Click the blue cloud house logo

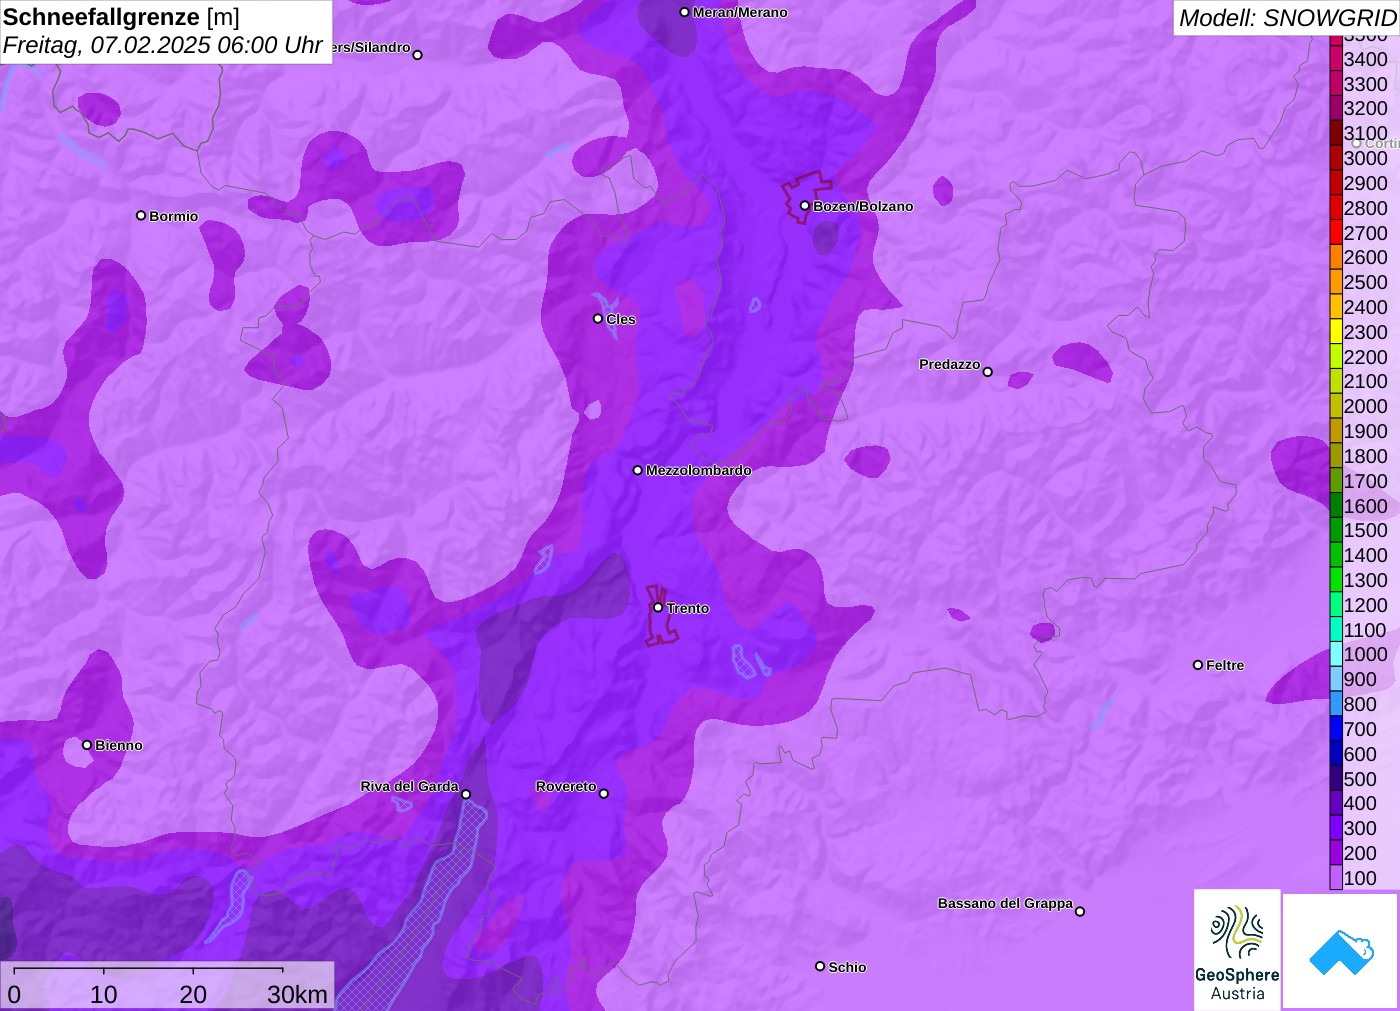click(1341, 951)
